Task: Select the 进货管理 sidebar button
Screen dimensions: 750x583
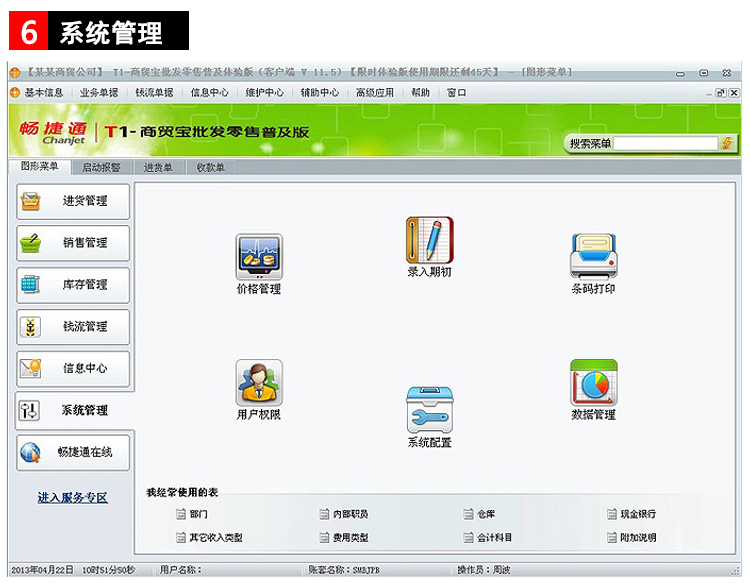Action: [x=73, y=201]
